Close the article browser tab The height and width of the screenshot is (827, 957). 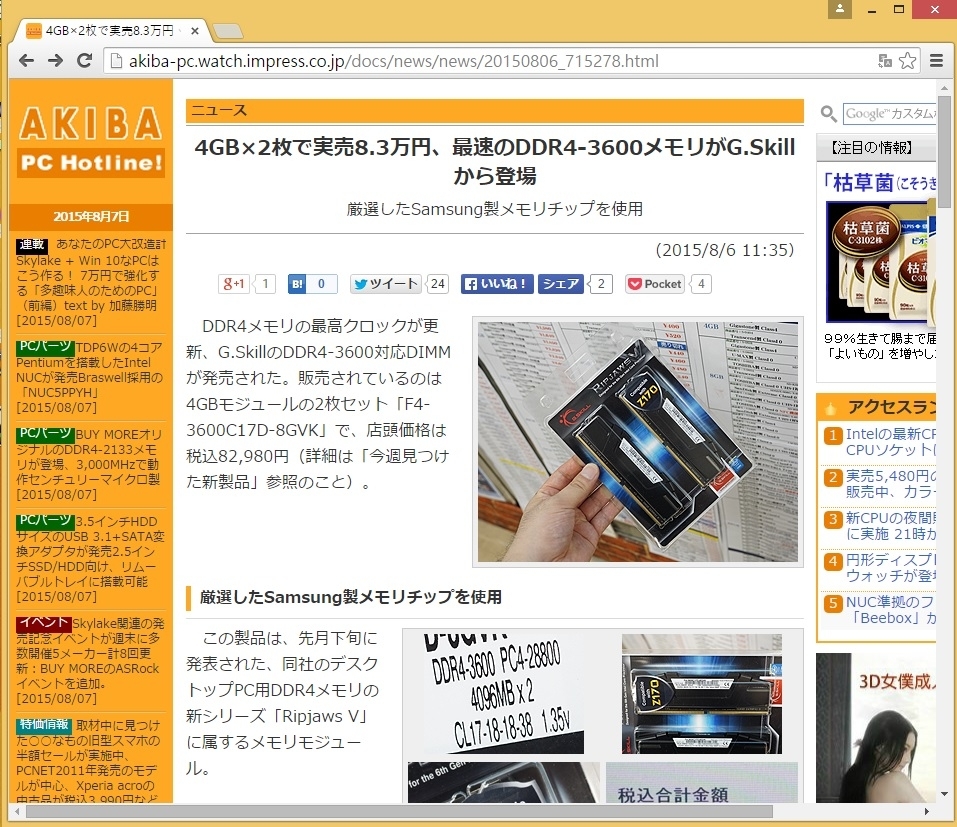coord(195,31)
